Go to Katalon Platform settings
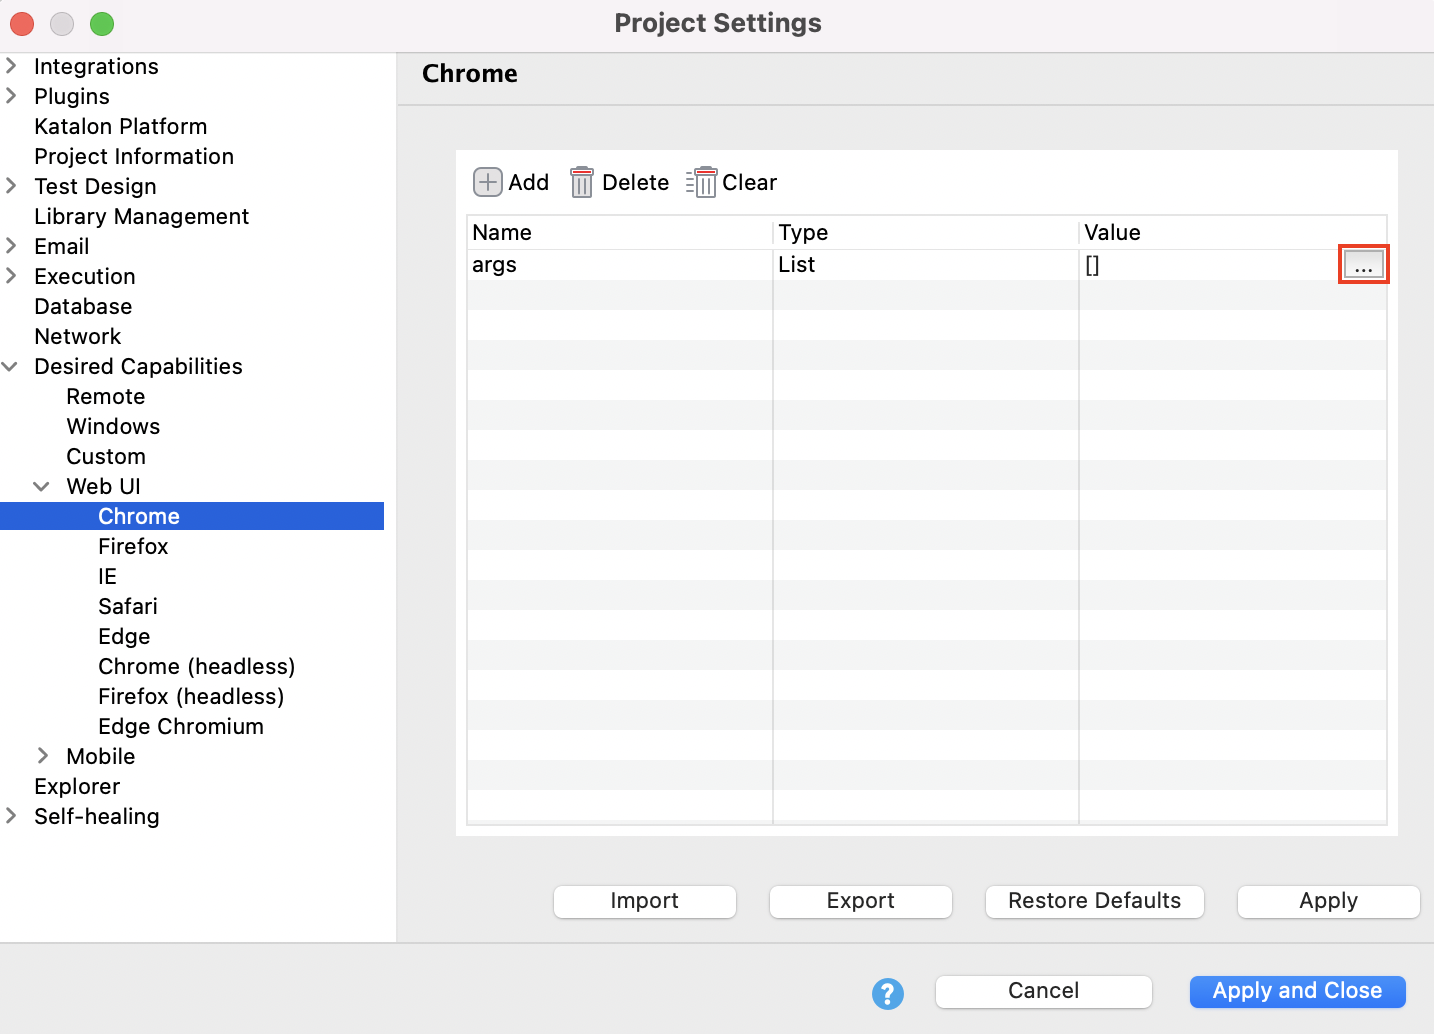 (120, 126)
